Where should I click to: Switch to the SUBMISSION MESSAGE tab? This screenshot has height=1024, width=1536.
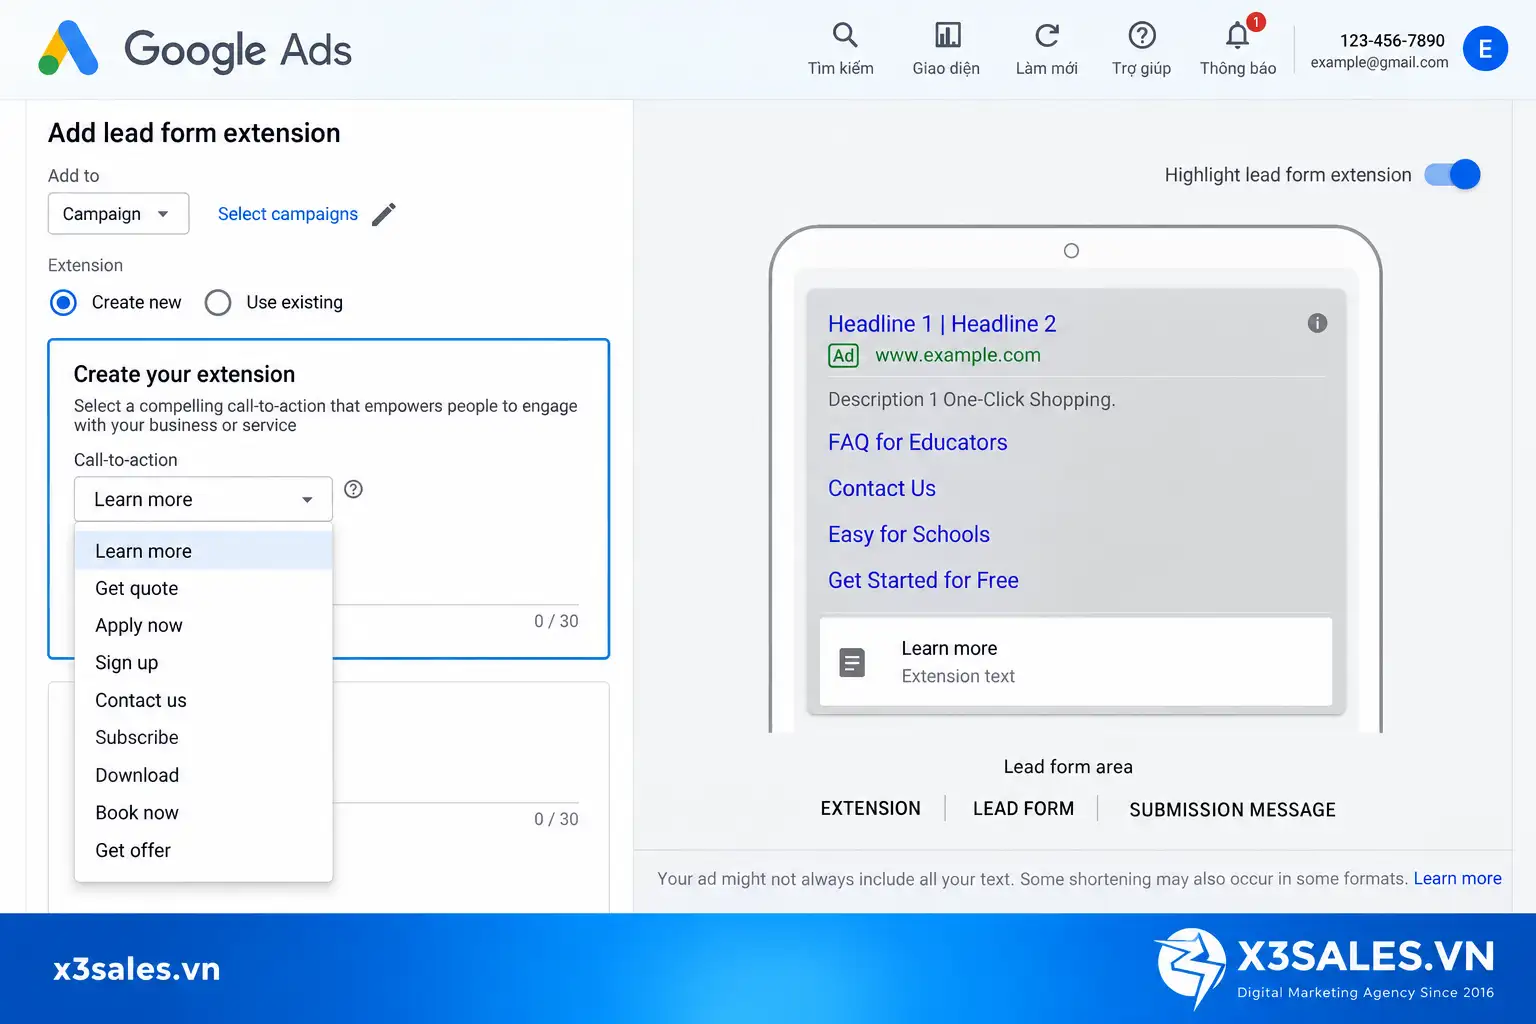[x=1232, y=809]
